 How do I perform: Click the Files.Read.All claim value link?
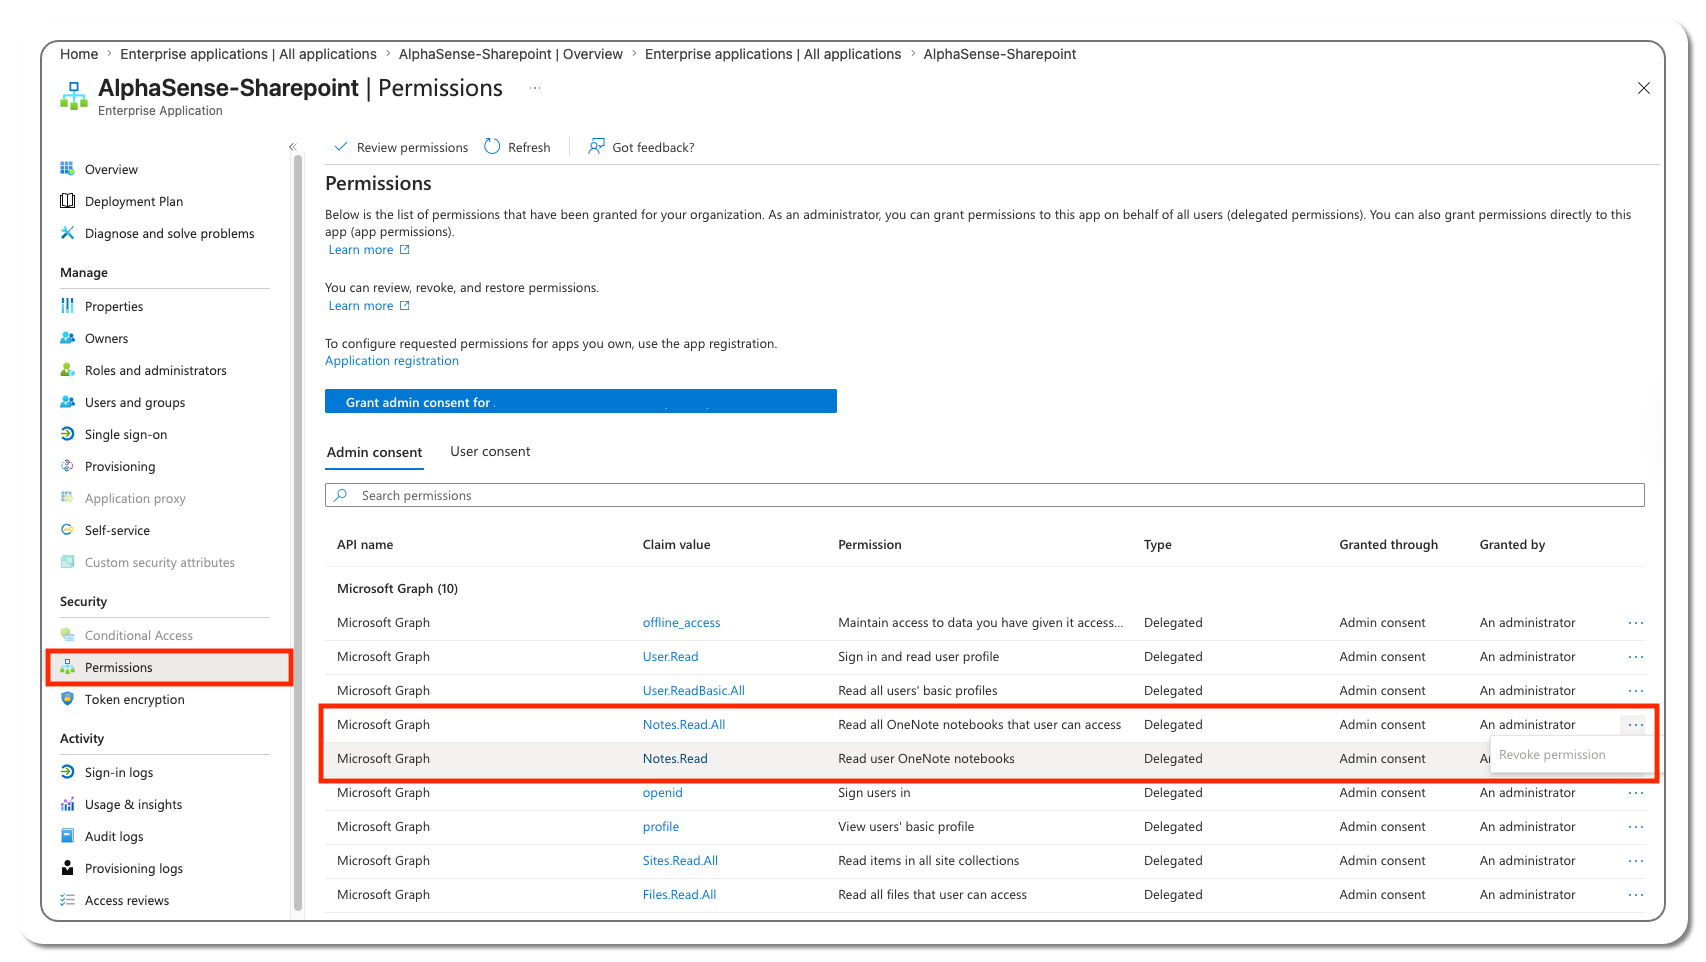[x=679, y=895]
